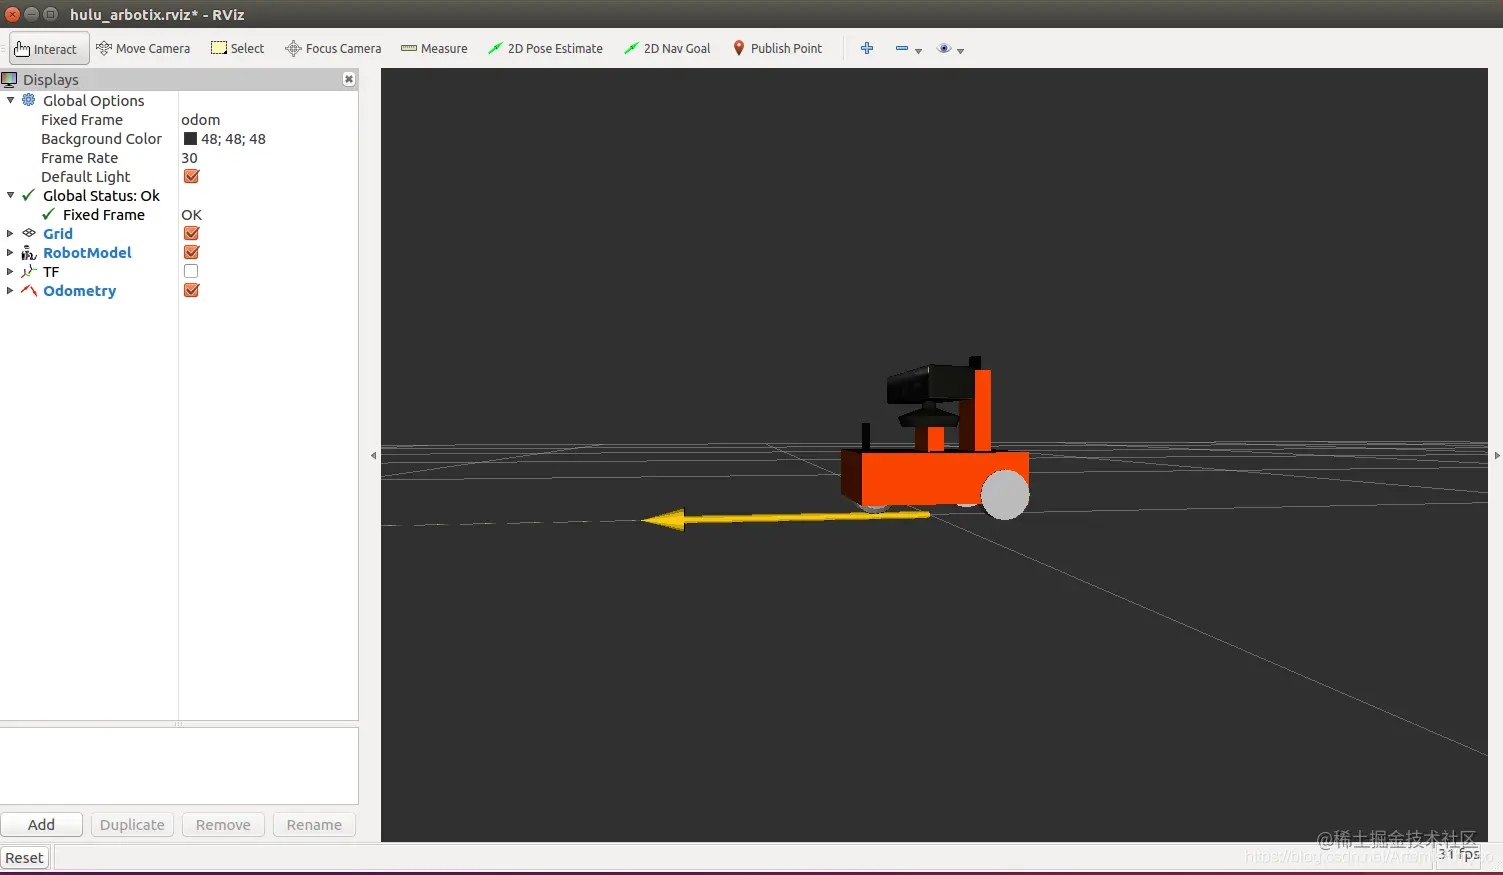1503x875 pixels.
Task: Select the Odometry display label
Action: pos(79,290)
